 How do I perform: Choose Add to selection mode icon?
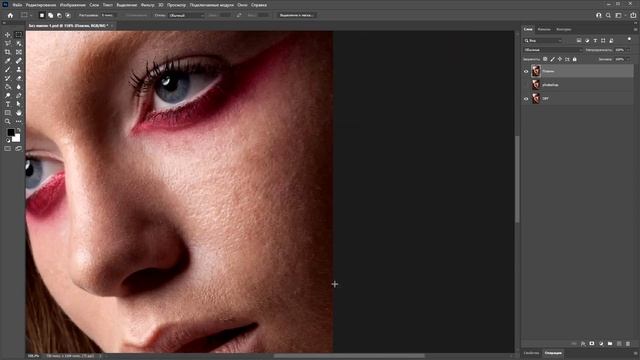pyautogui.click(x=51, y=15)
